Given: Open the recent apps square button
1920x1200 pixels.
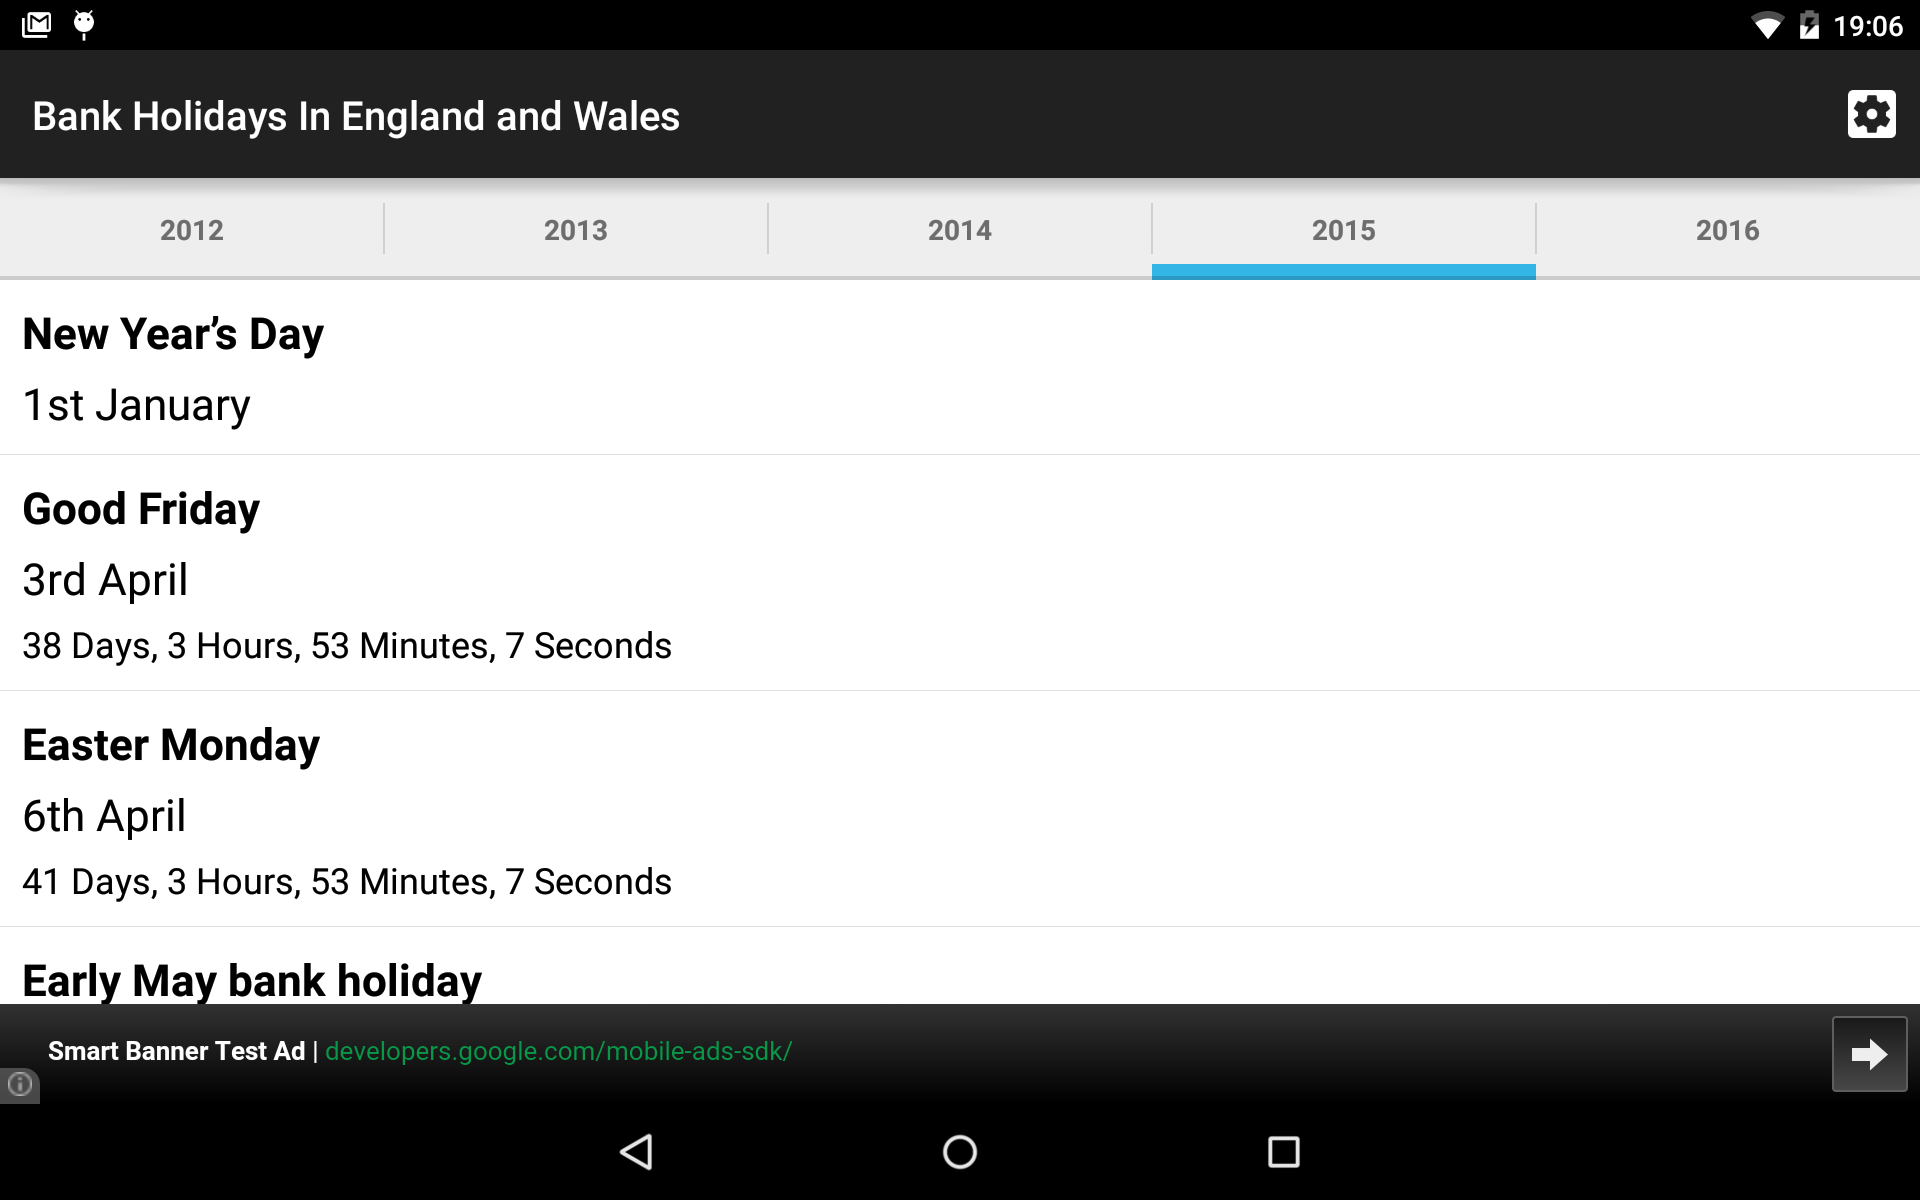Looking at the screenshot, I should pyautogui.click(x=1283, y=1152).
